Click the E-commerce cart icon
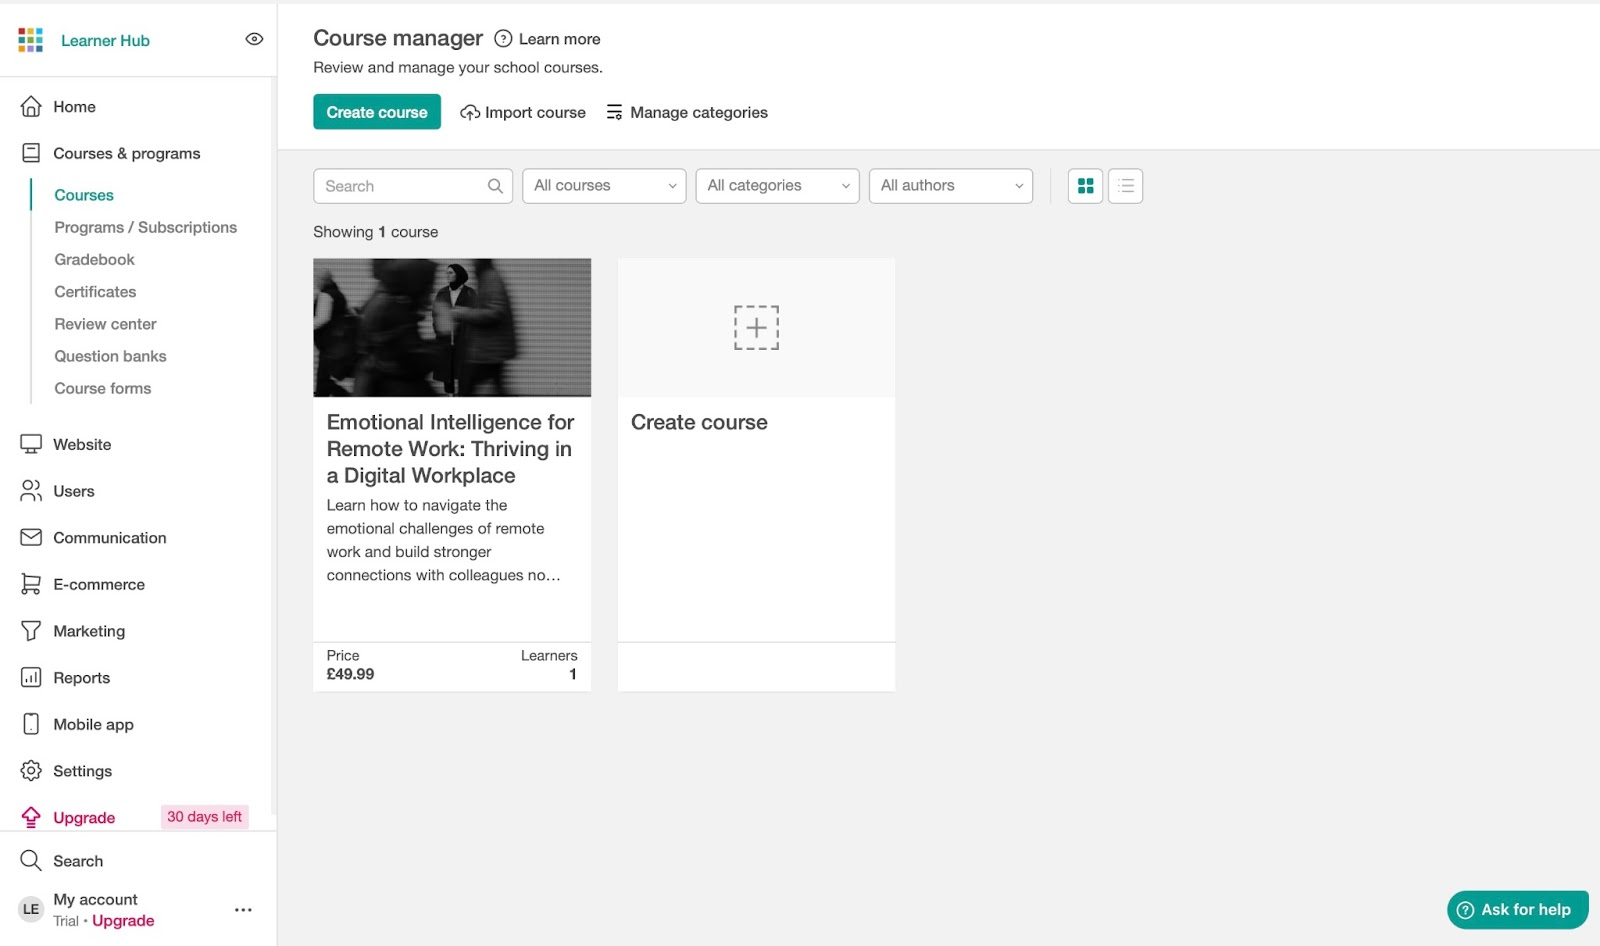This screenshot has width=1600, height=946. [31, 584]
